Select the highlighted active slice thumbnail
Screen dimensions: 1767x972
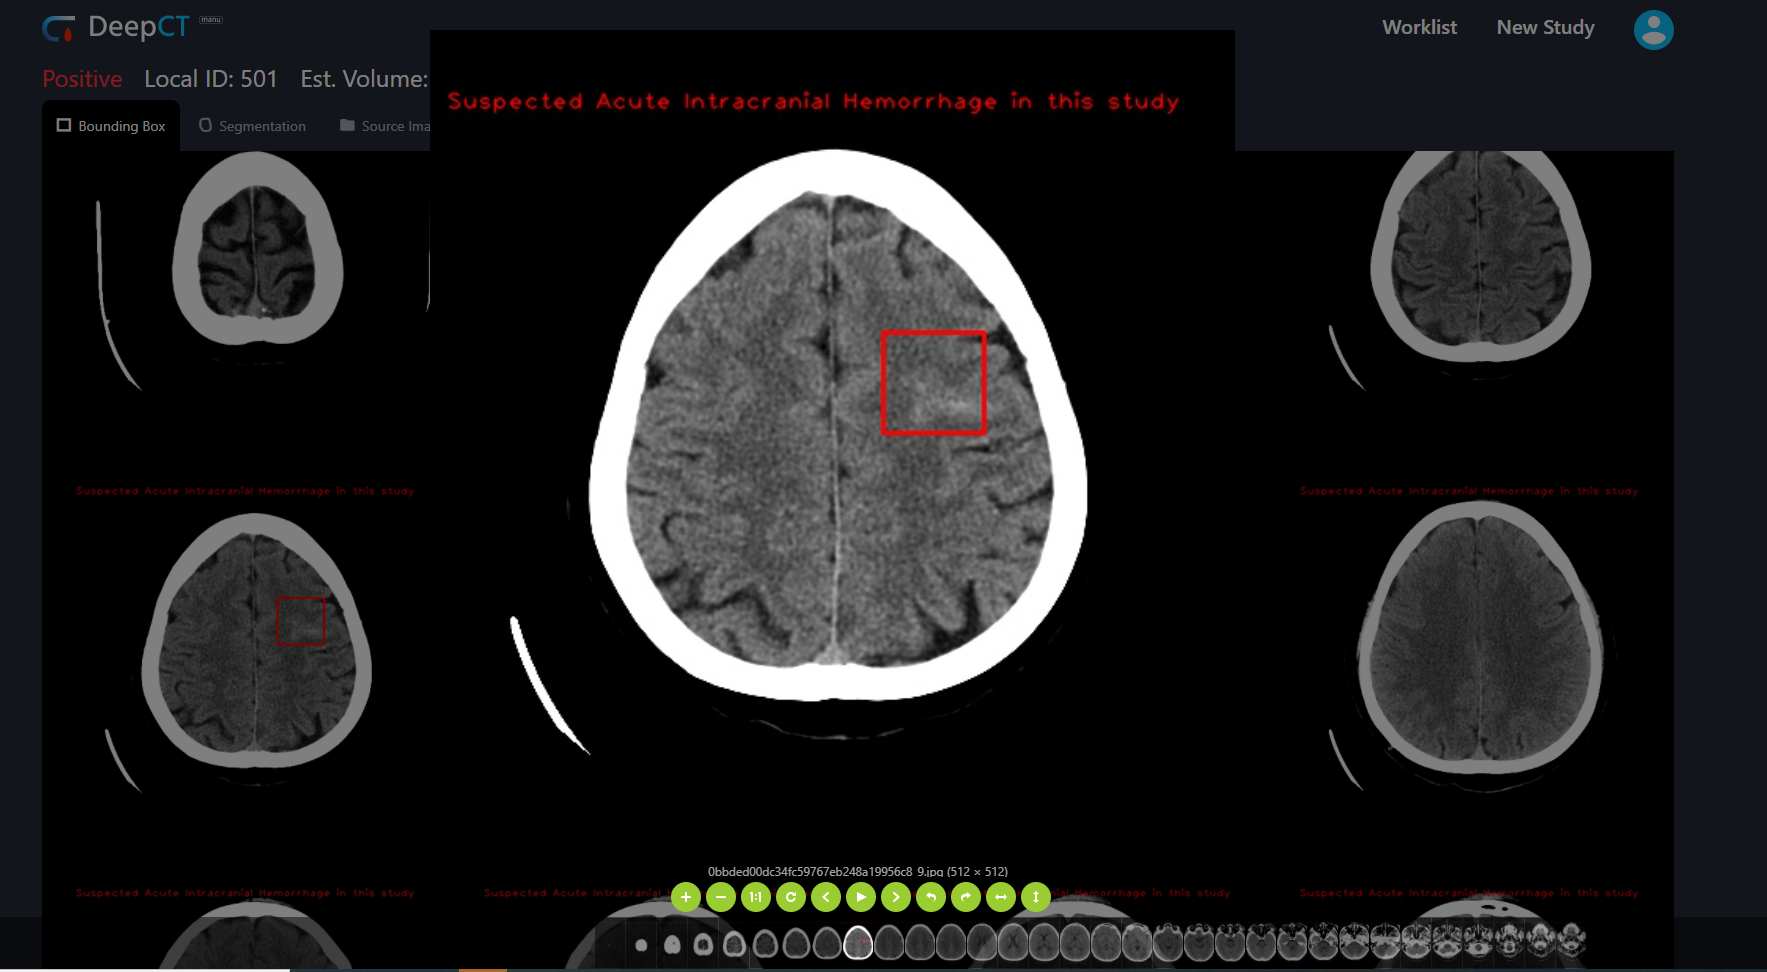pos(858,942)
